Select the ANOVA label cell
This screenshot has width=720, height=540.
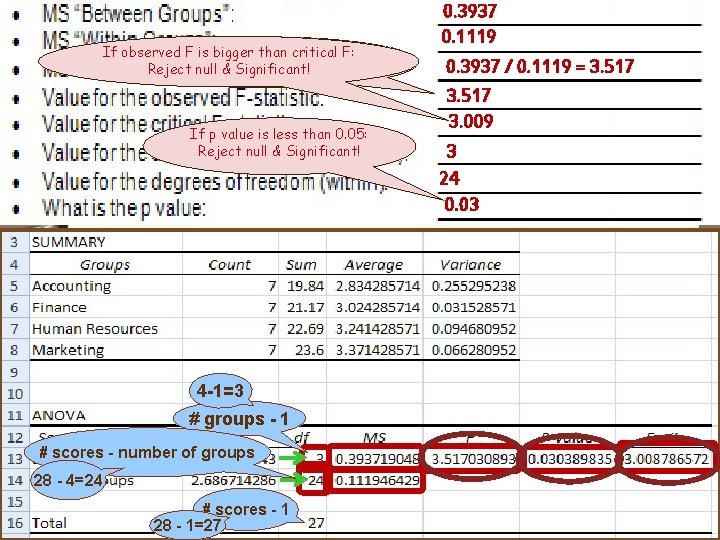tap(106, 415)
